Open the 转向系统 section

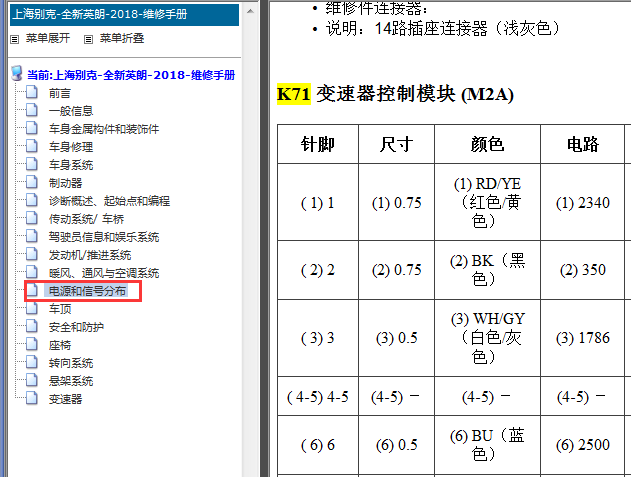(x=71, y=363)
